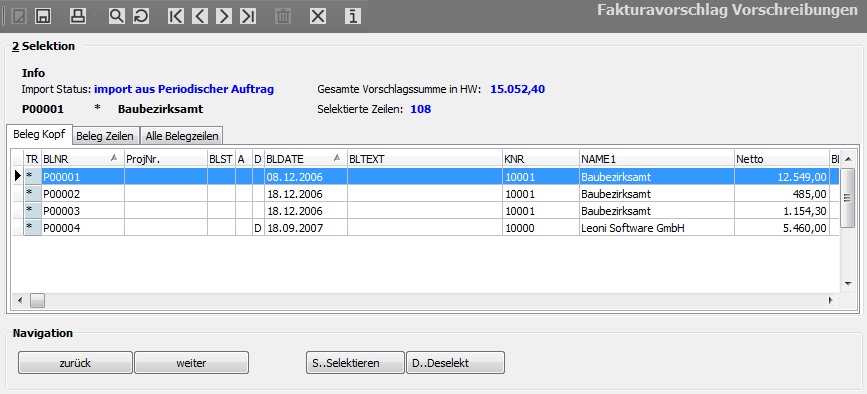Click the BLST column header
Image resolution: width=867 pixels, height=394 pixels.
[x=221, y=159]
